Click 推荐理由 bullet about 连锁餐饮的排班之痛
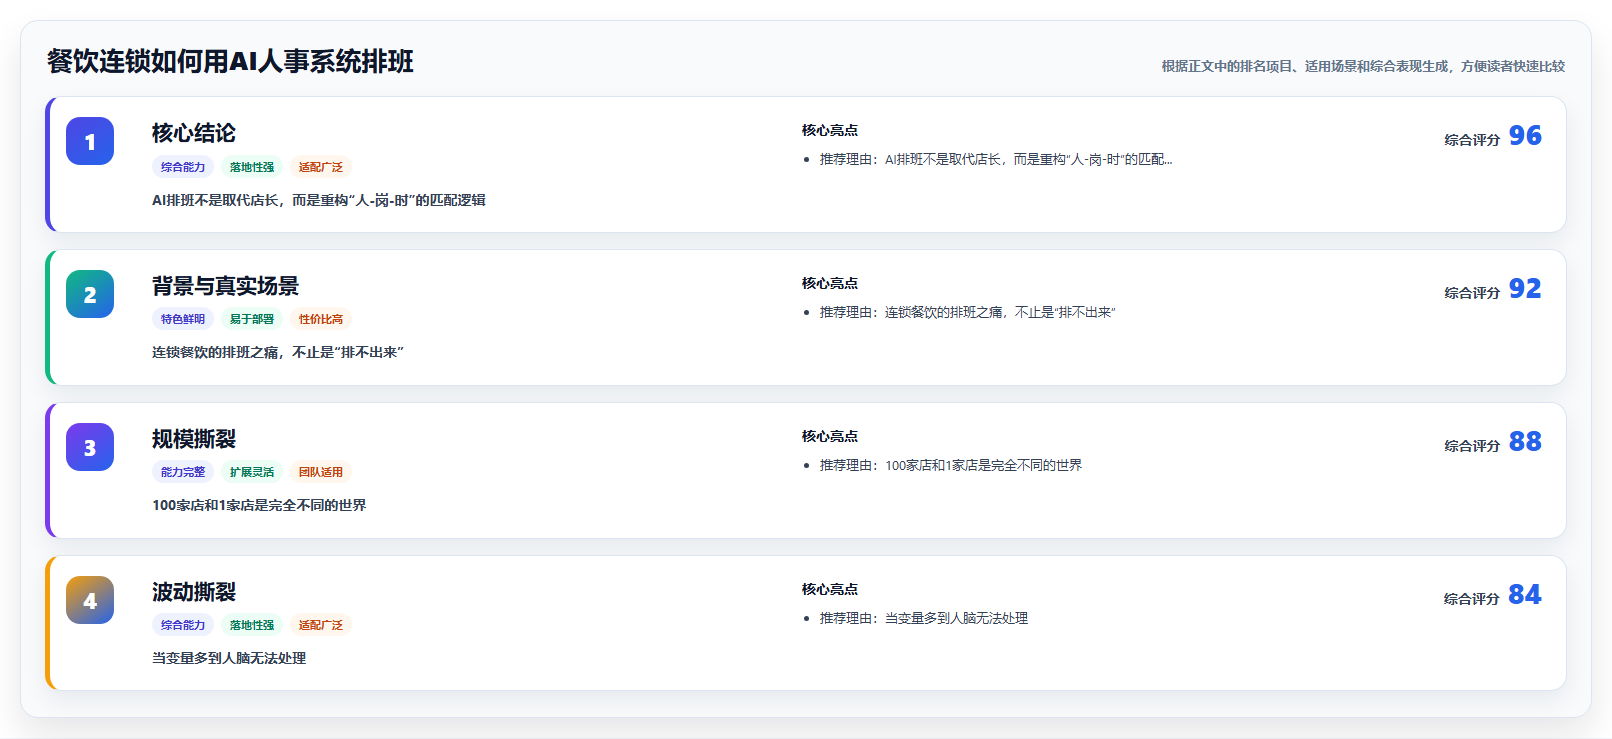Image resolution: width=1612 pixels, height=739 pixels. [x=968, y=312]
